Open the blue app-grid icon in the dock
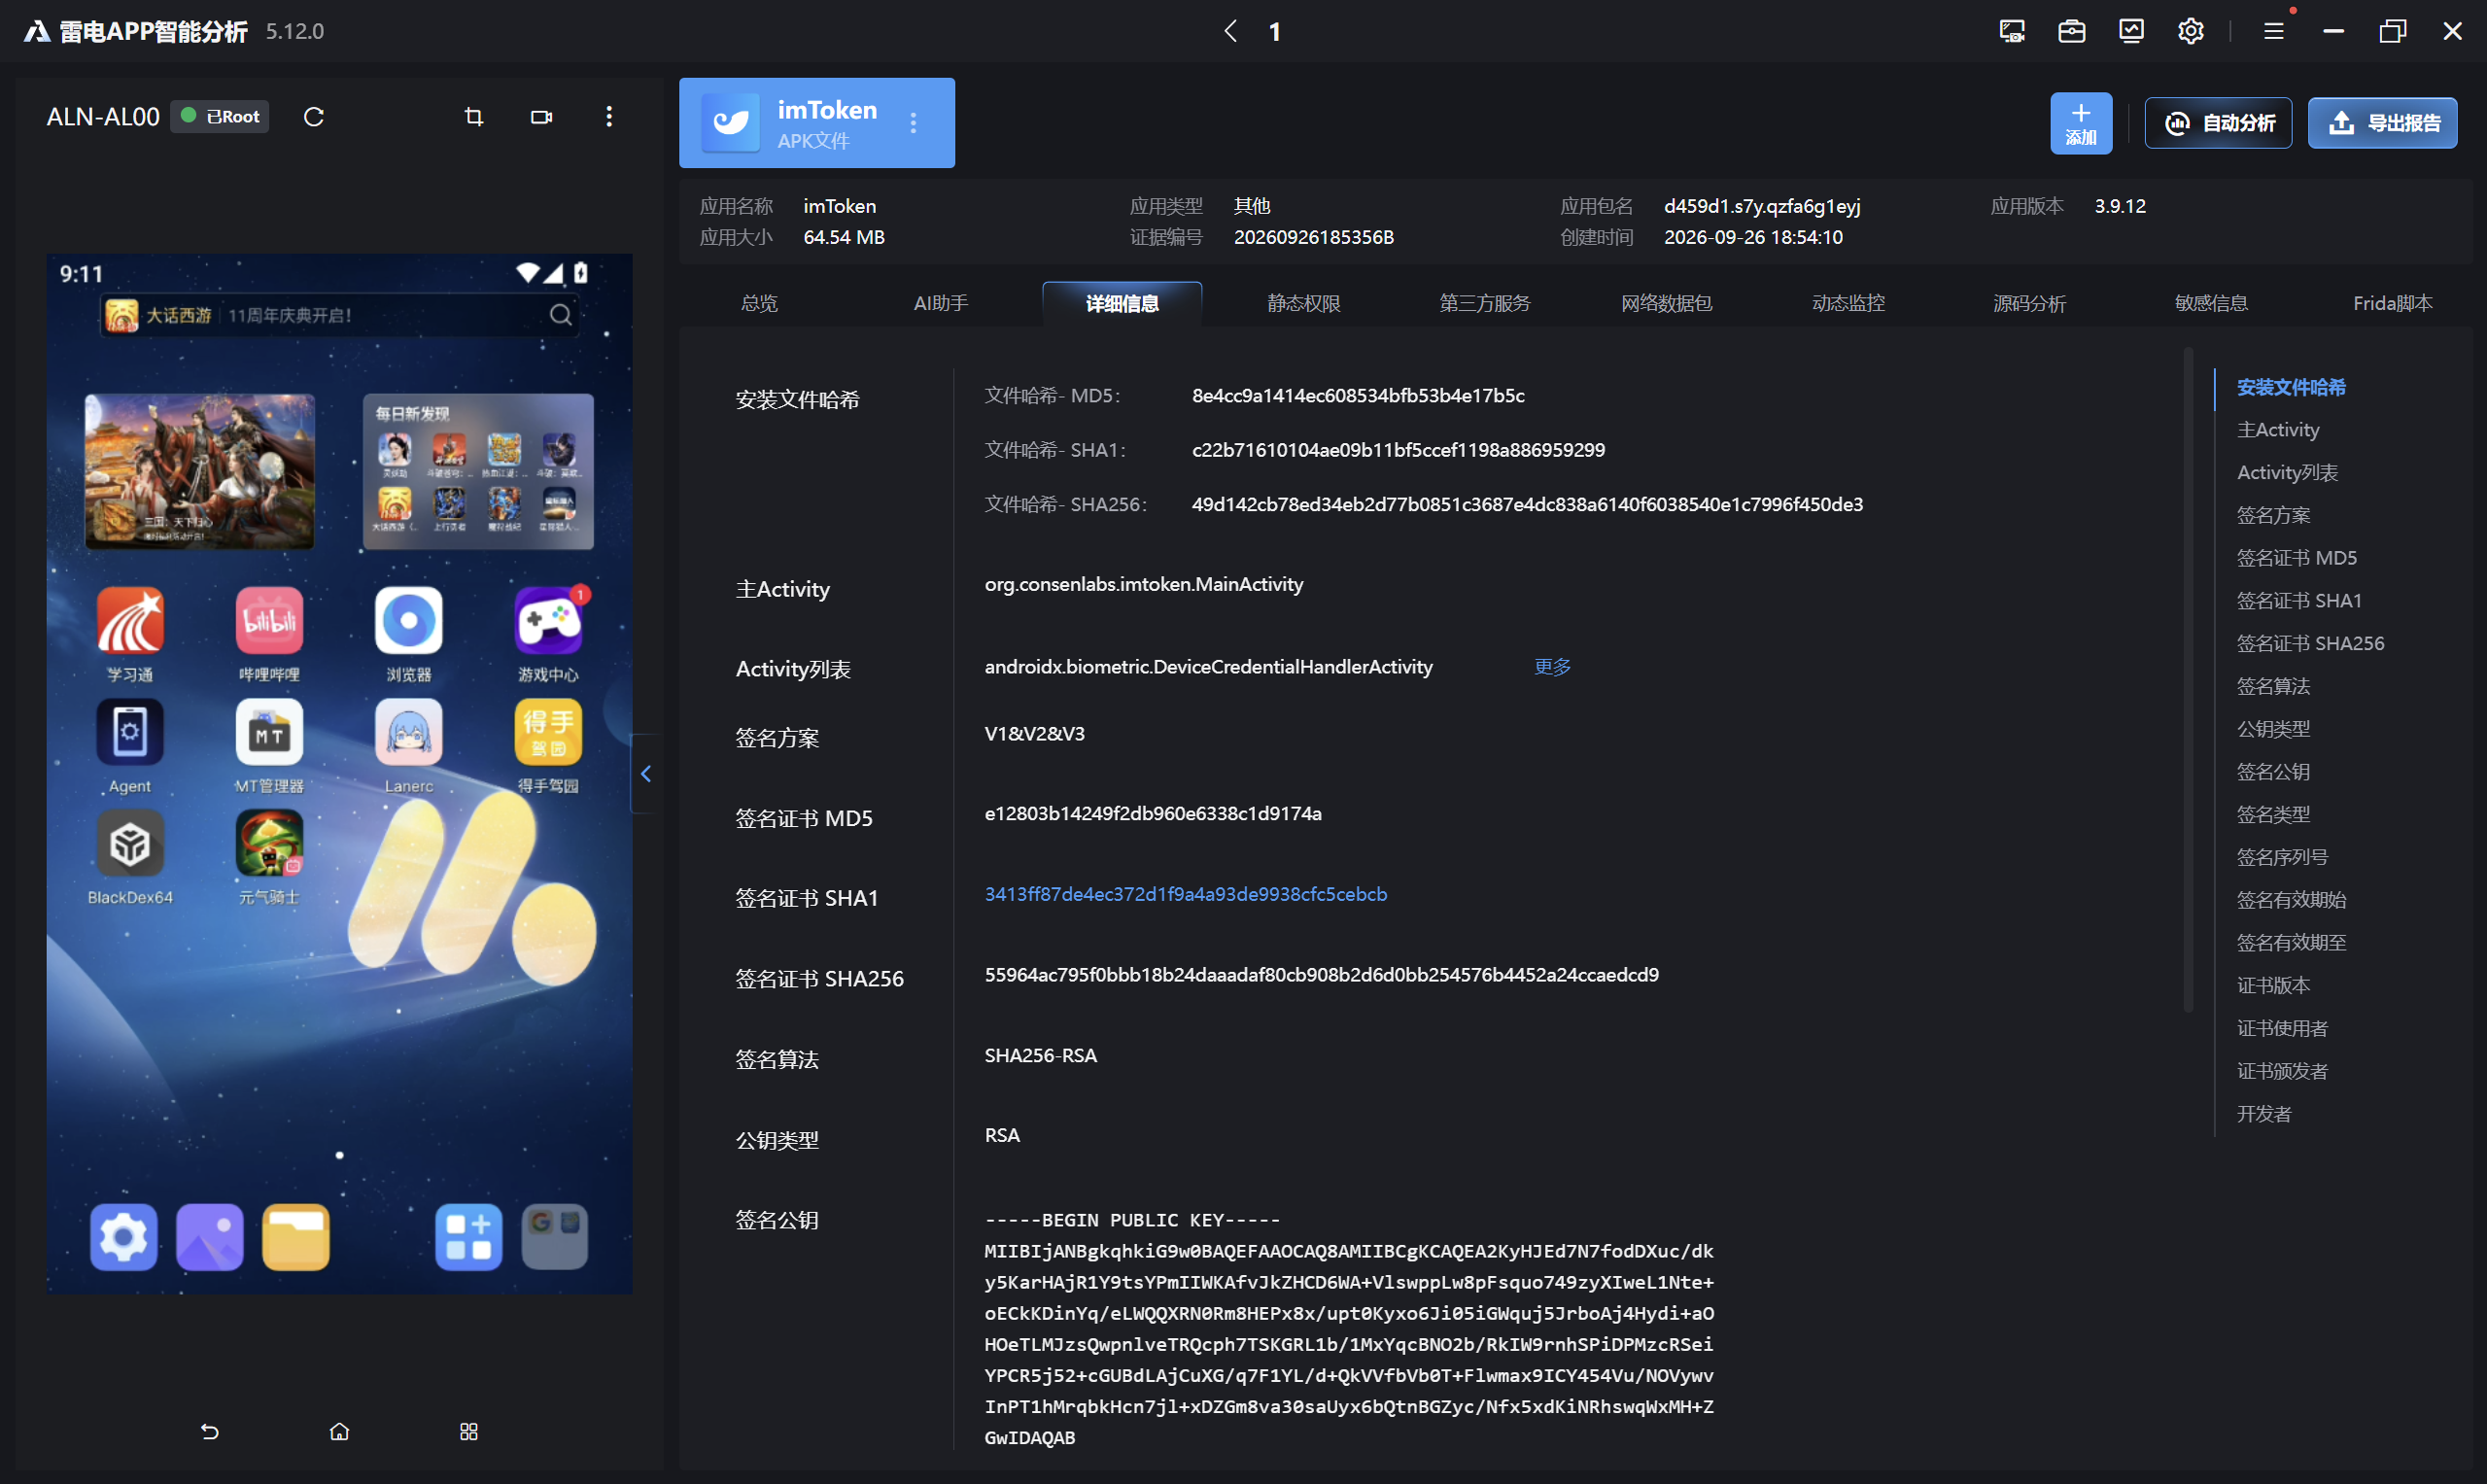 [x=469, y=1237]
